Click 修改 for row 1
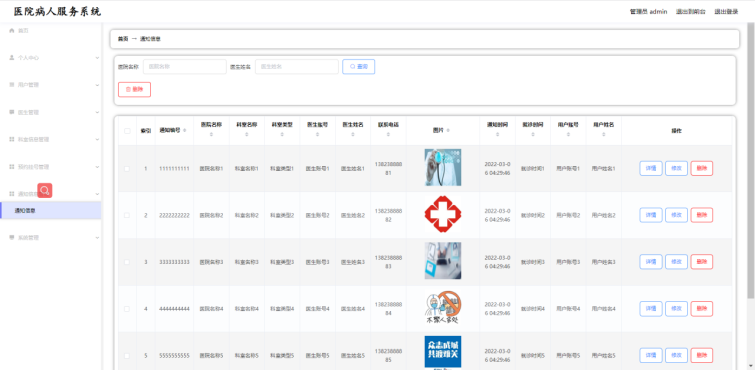The height and width of the screenshot is (371, 755). click(677, 168)
